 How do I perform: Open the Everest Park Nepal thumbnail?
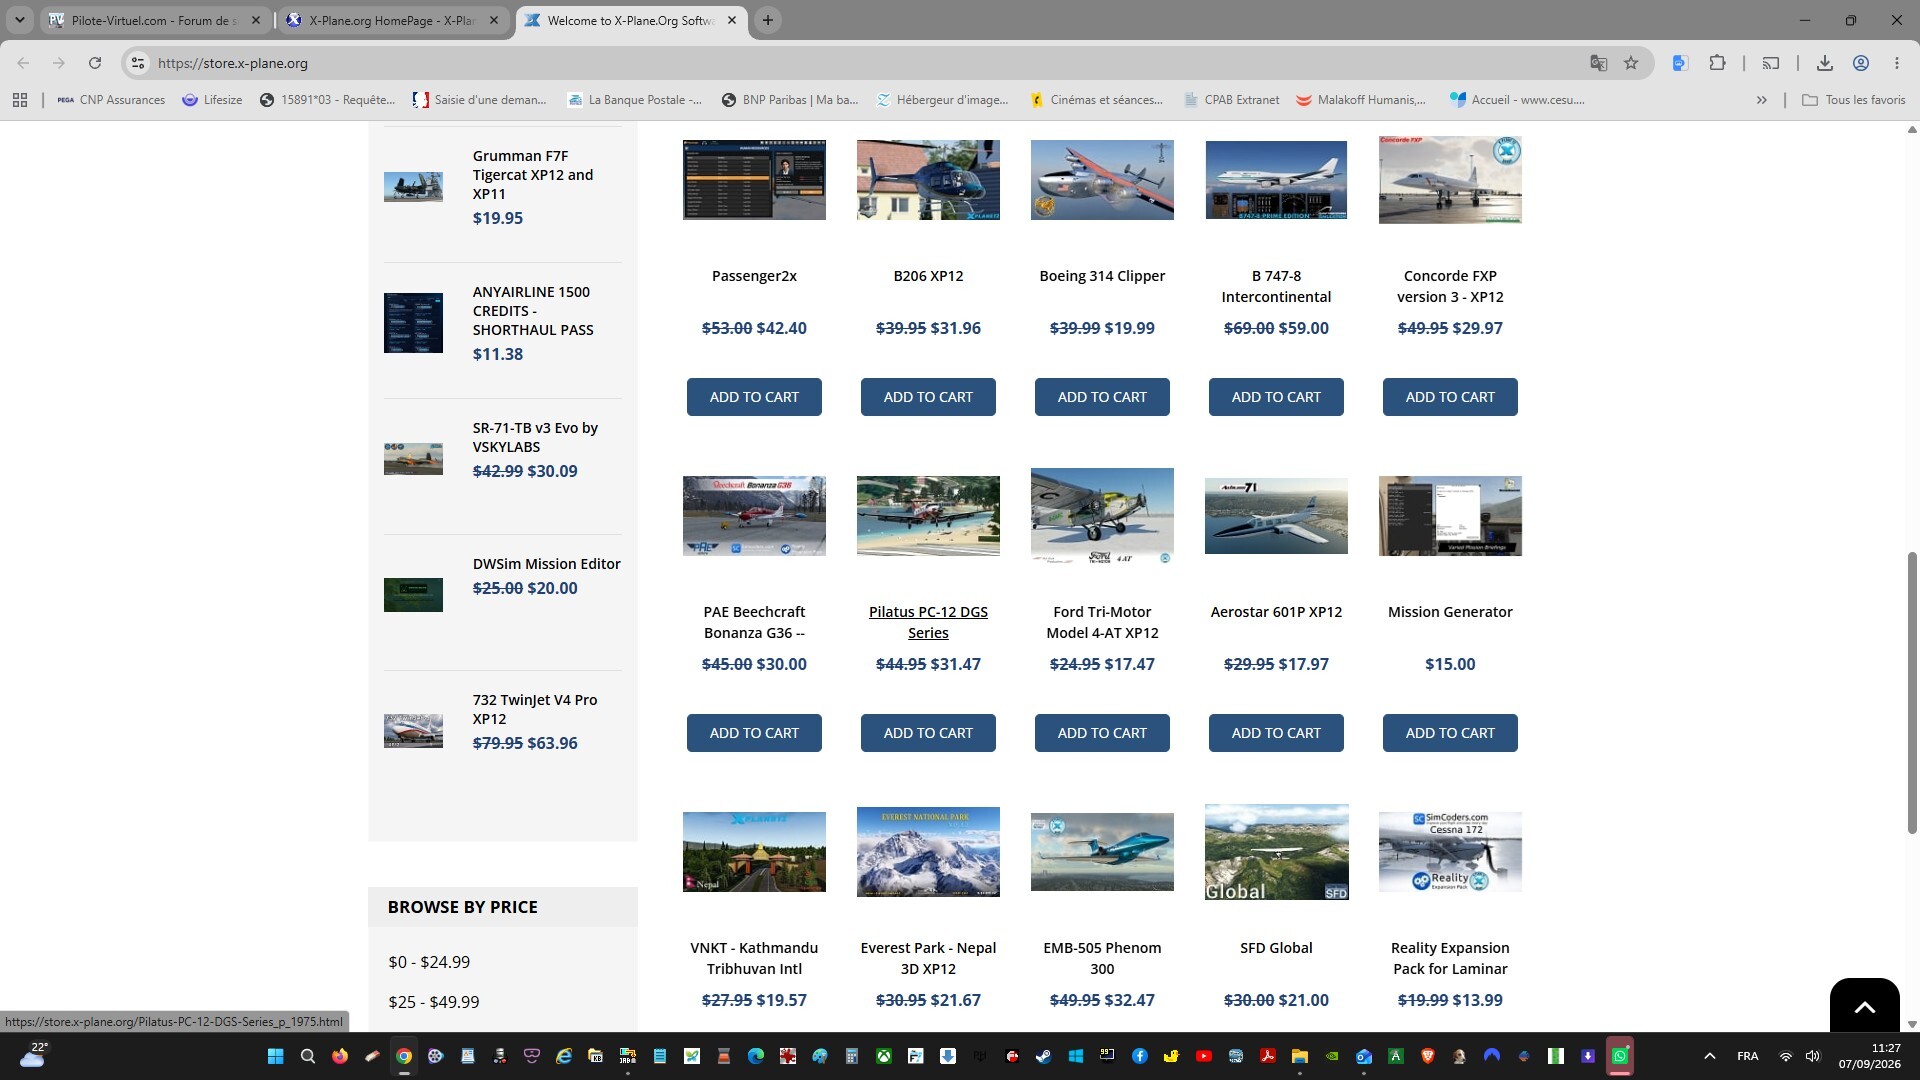tap(928, 852)
